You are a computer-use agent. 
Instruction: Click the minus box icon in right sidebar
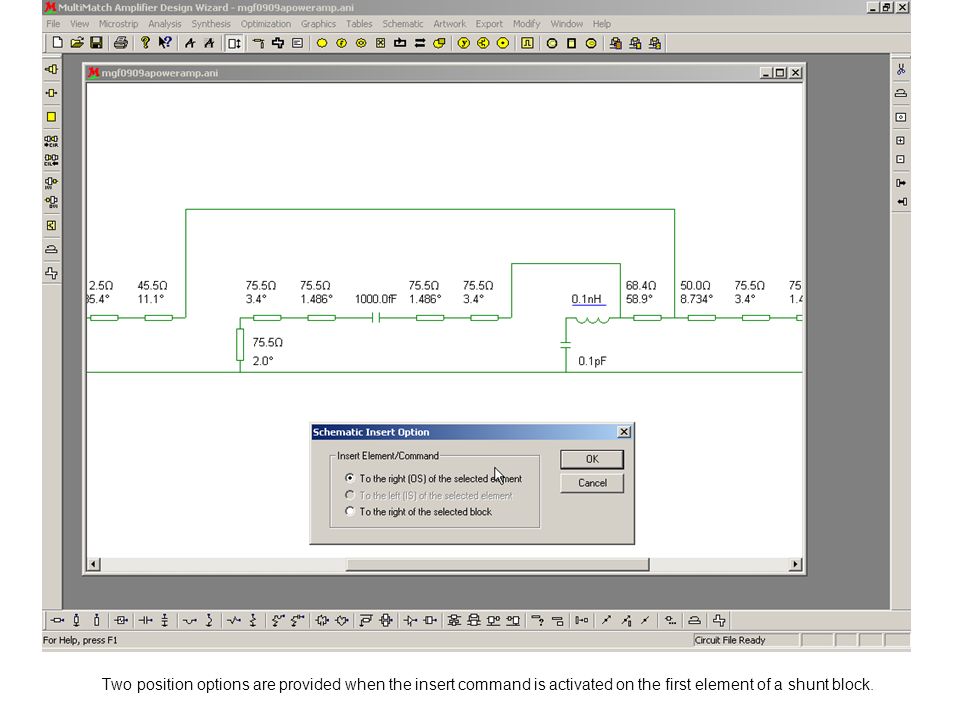(x=901, y=159)
